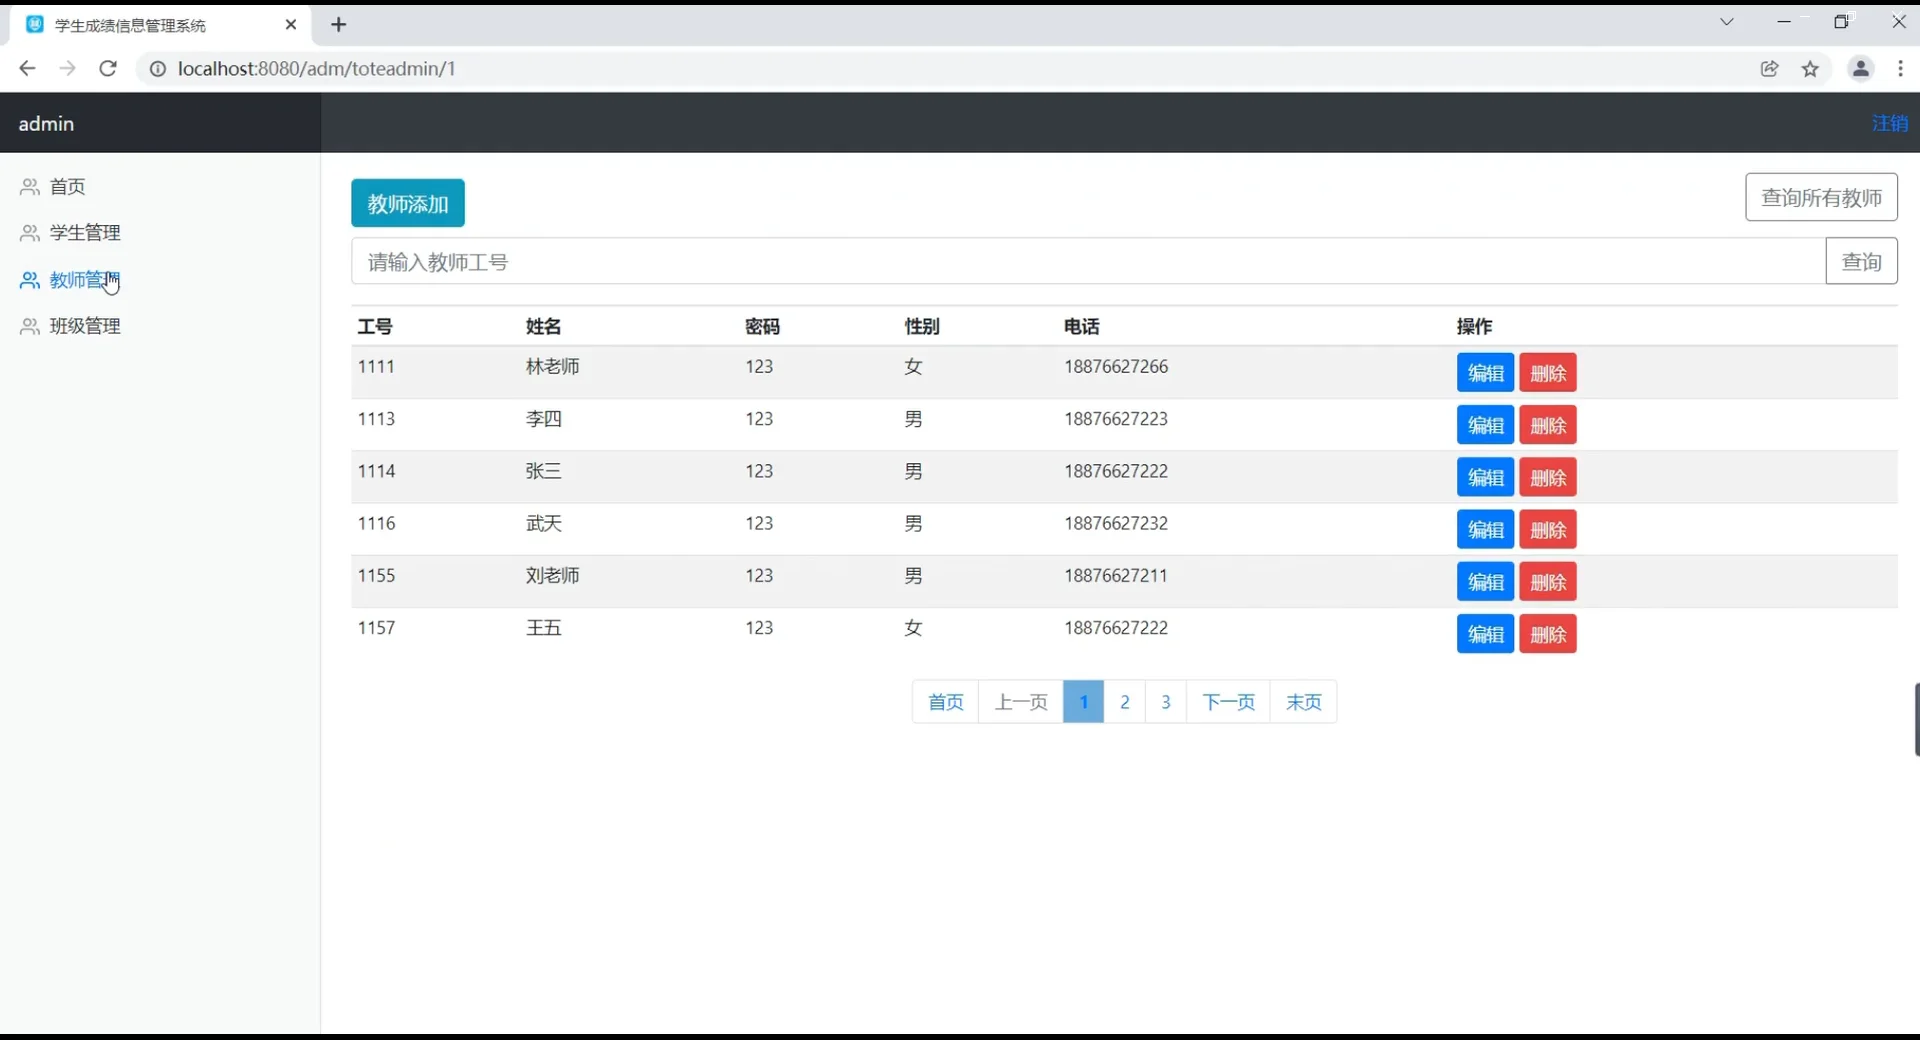Go to page 2 of teacher list

pyautogui.click(x=1125, y=701)
